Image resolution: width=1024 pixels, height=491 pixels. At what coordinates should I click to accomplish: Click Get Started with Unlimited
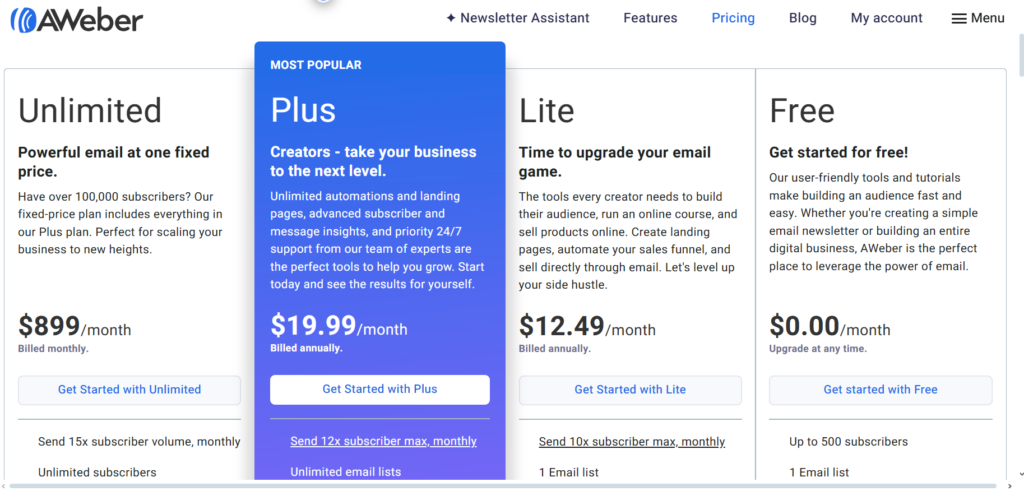[x=129, y=390]
